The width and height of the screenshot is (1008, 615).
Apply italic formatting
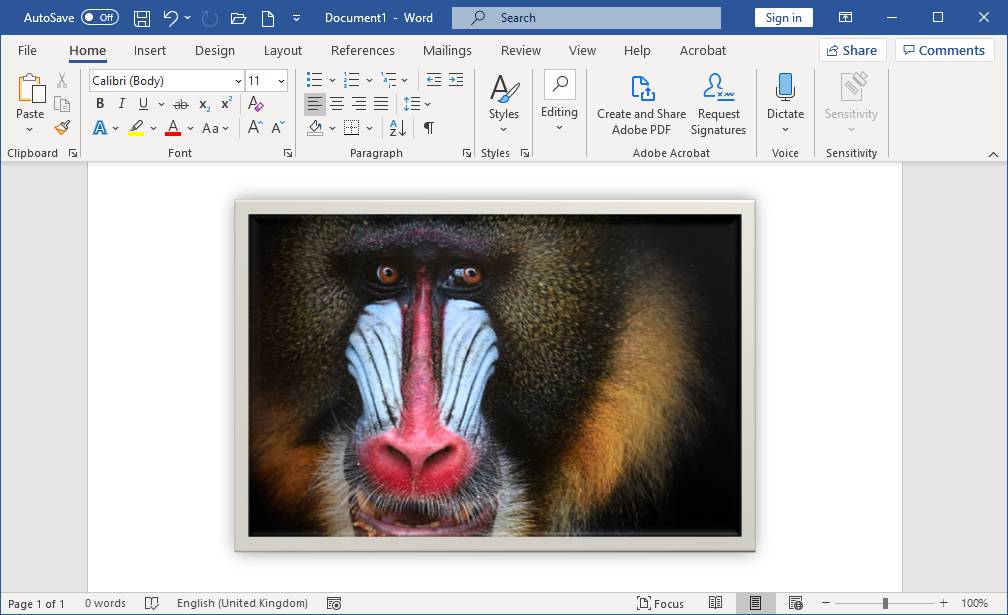click(121, 103)
